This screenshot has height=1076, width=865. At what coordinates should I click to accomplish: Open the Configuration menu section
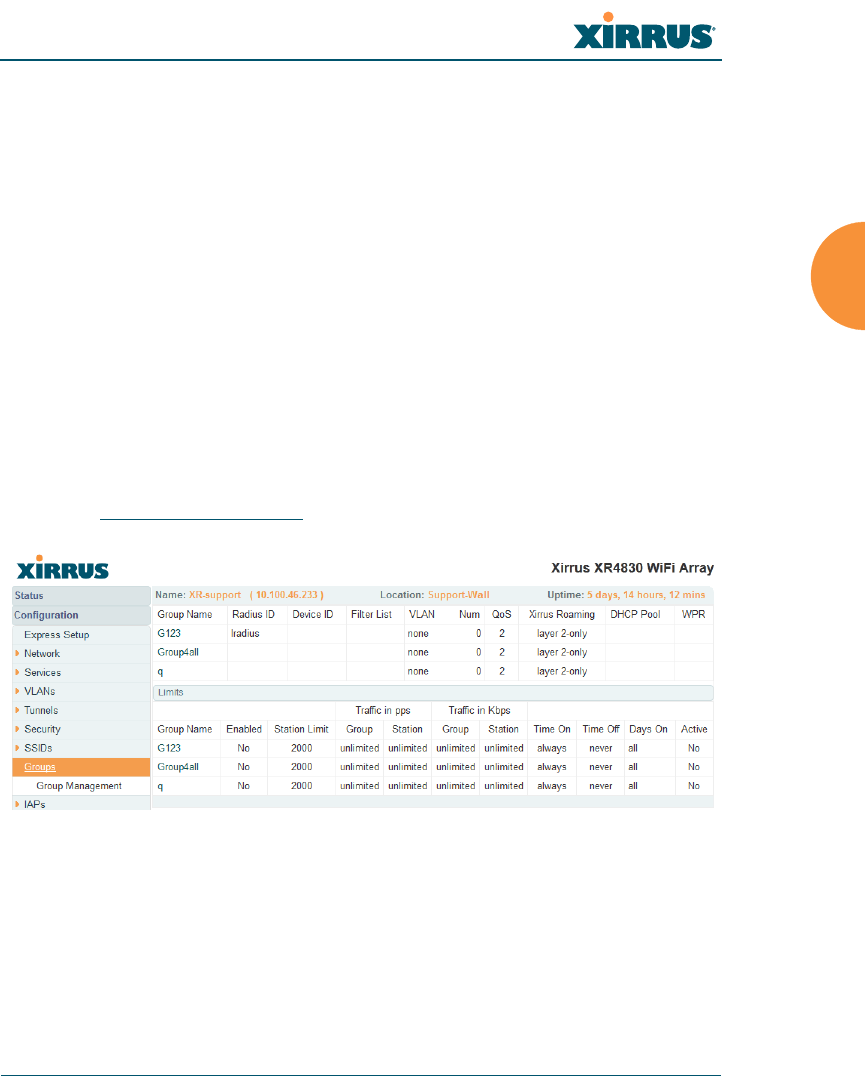[81, 615]
